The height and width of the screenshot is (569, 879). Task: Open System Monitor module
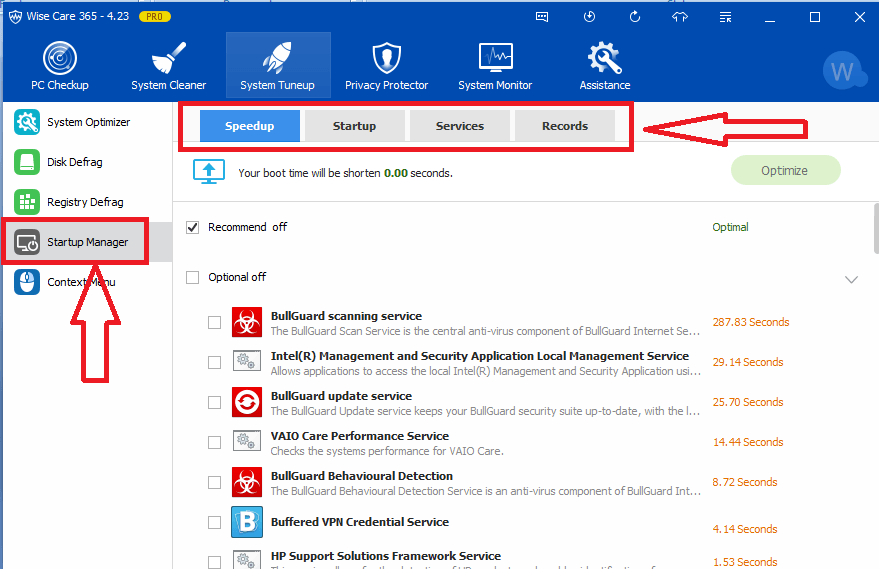pos(495,66)
